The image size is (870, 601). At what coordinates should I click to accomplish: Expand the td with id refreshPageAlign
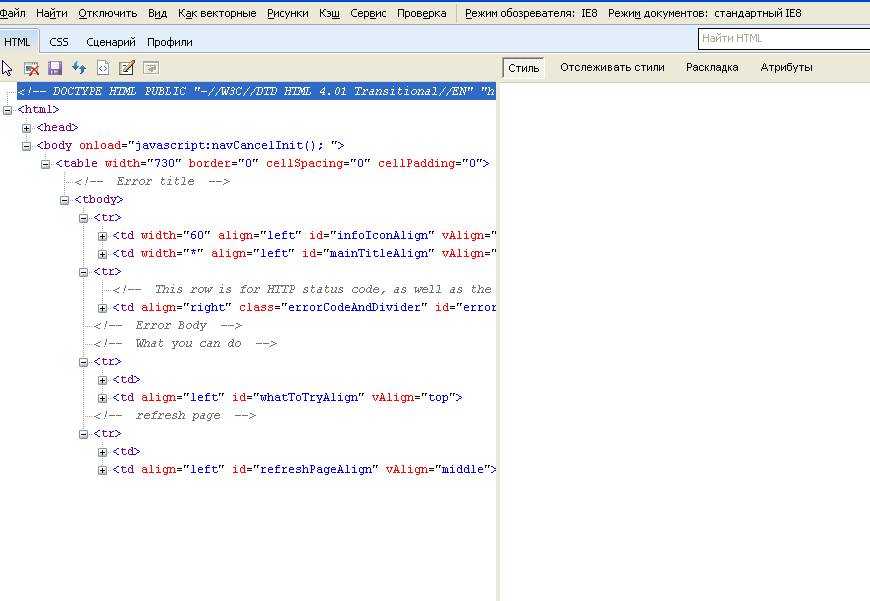tap(103, 471)
